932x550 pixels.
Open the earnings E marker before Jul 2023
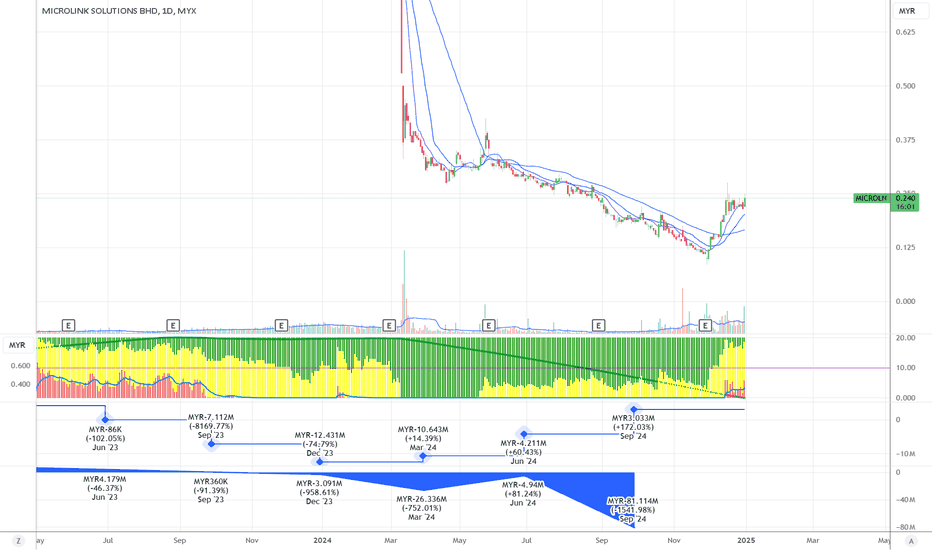pos(68,325)
